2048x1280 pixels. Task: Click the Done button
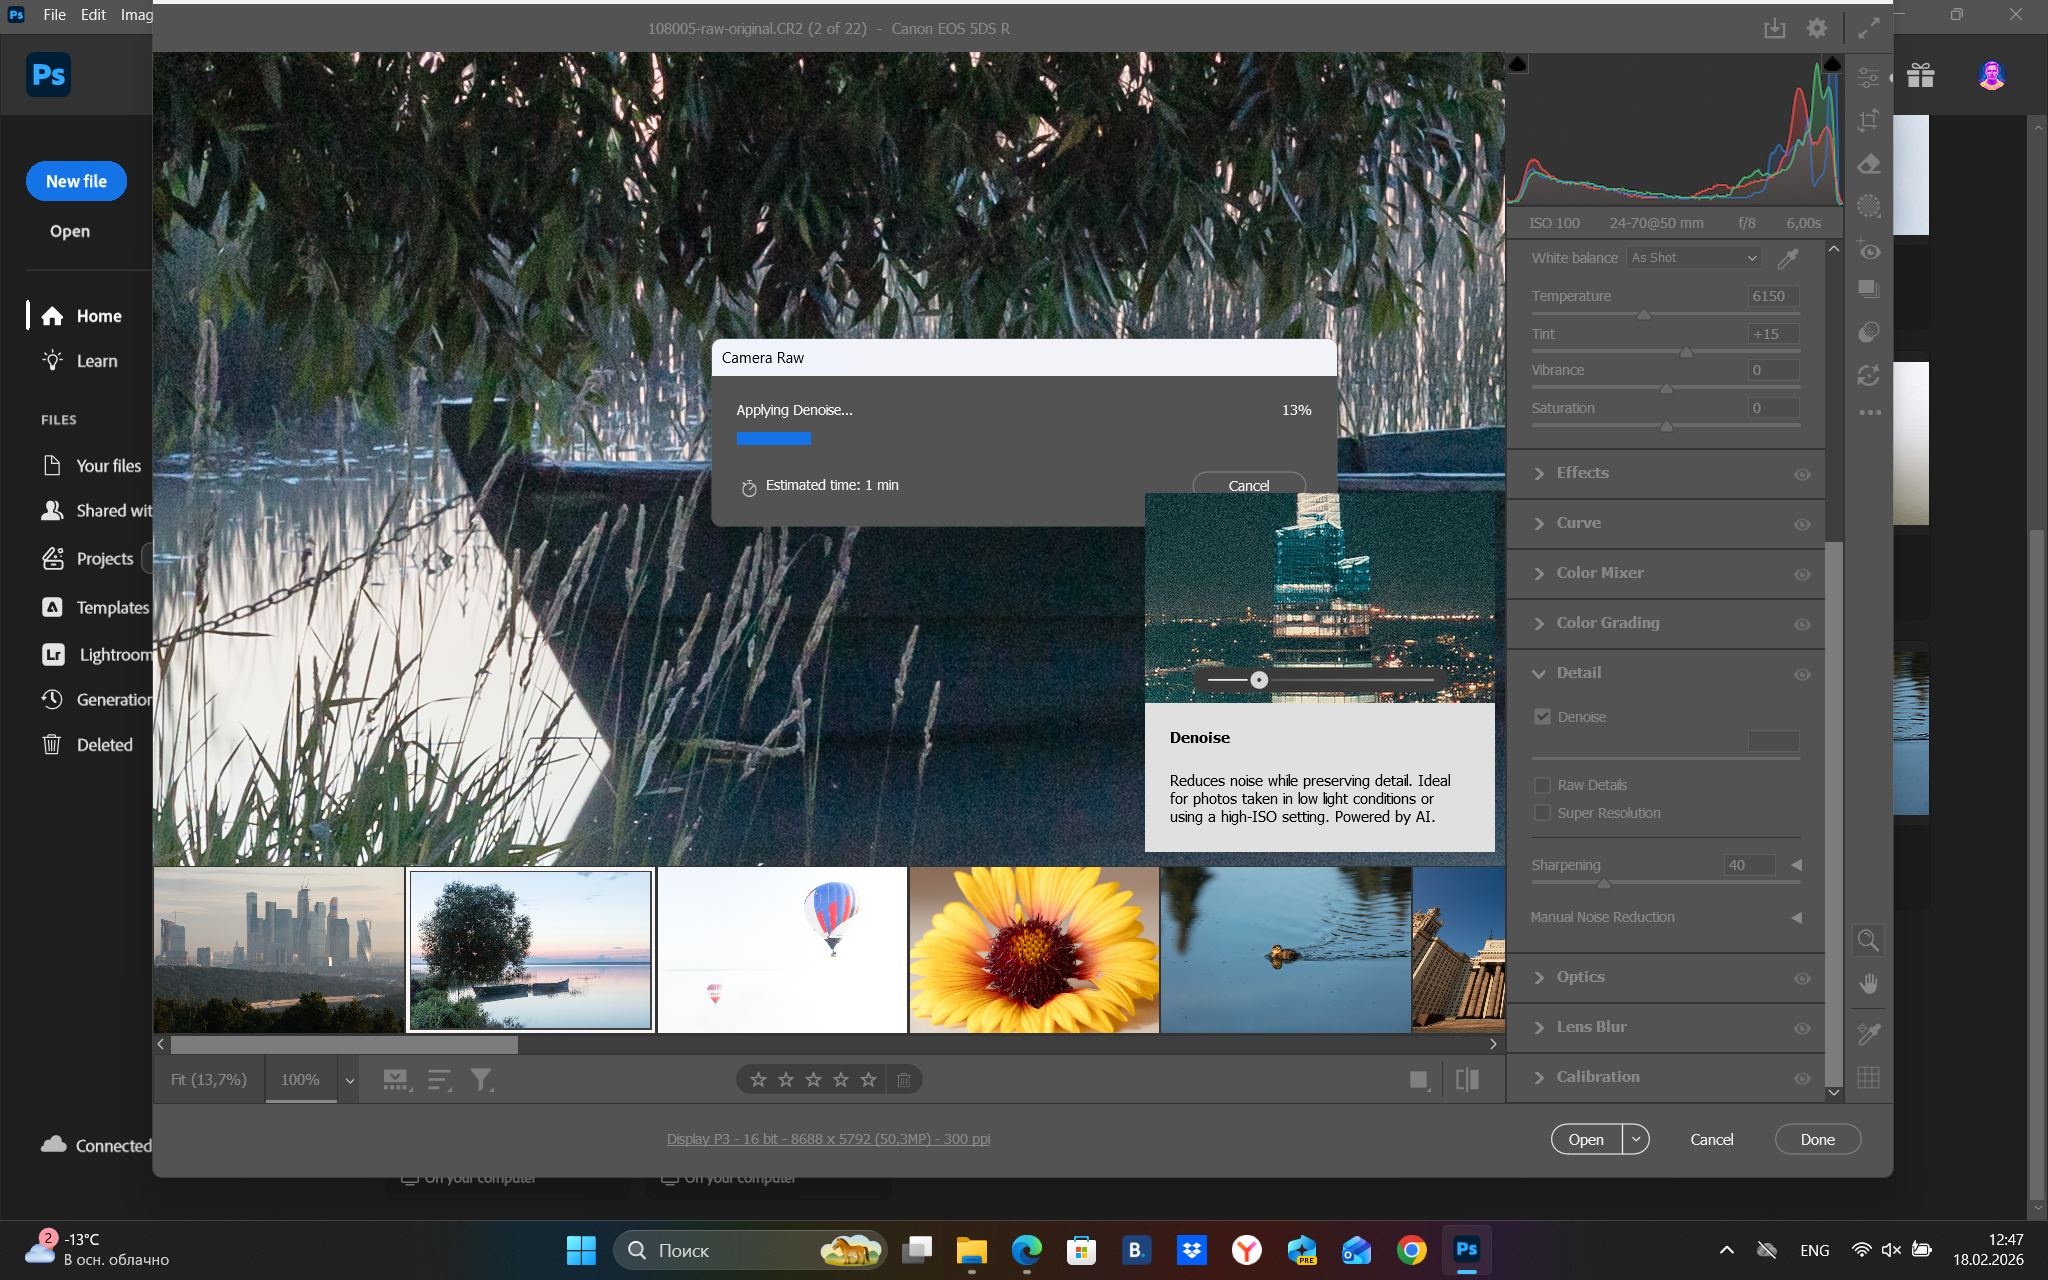pyautogui.click(x=1817, y=1139)
